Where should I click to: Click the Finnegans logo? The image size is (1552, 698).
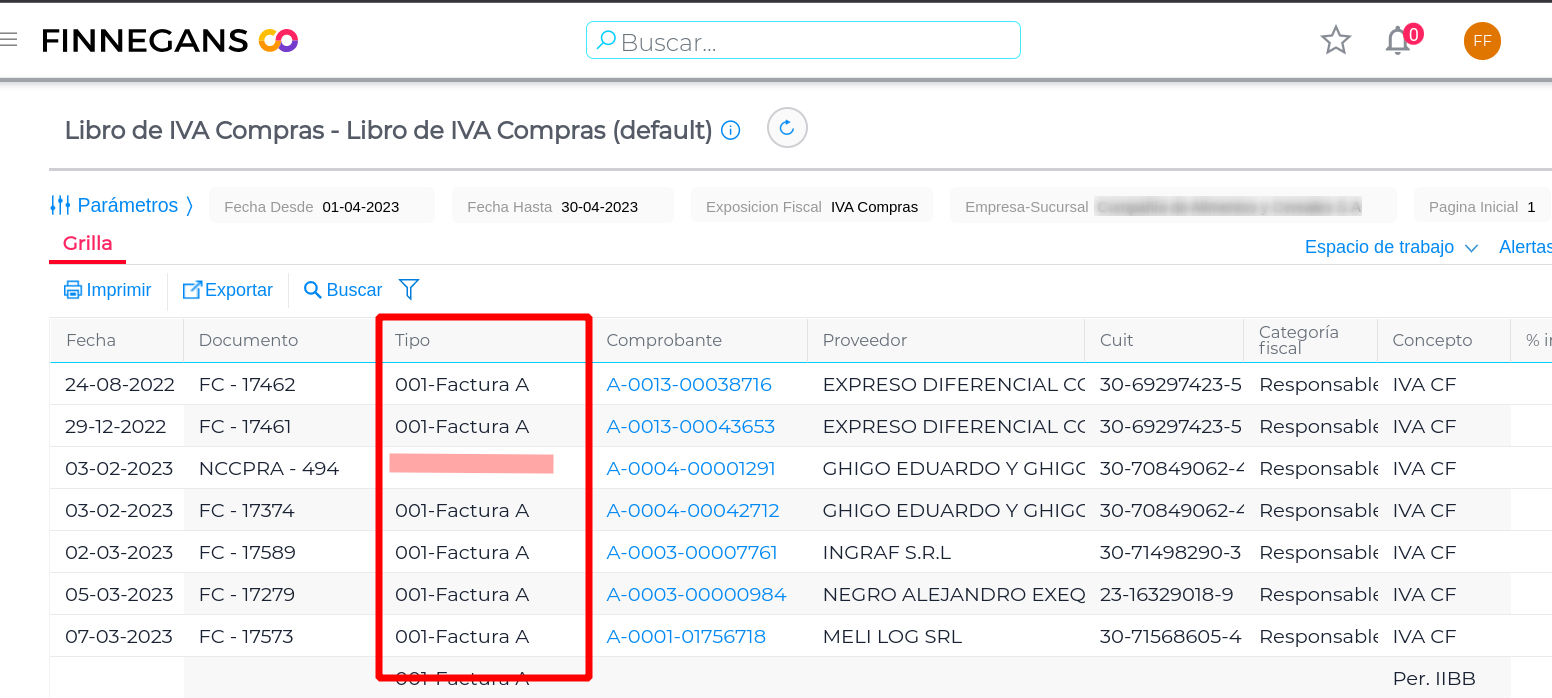(x=170, y=41)
